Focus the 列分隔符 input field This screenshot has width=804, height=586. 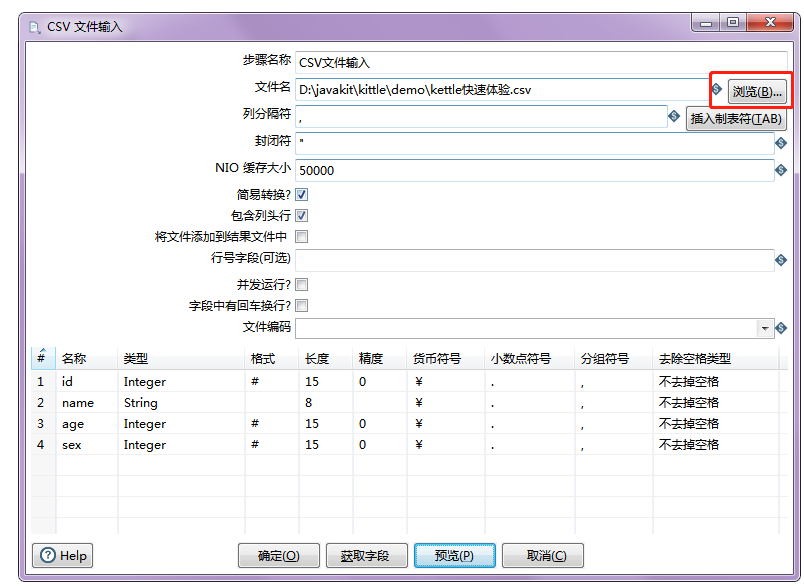click(x=481, y=117)
